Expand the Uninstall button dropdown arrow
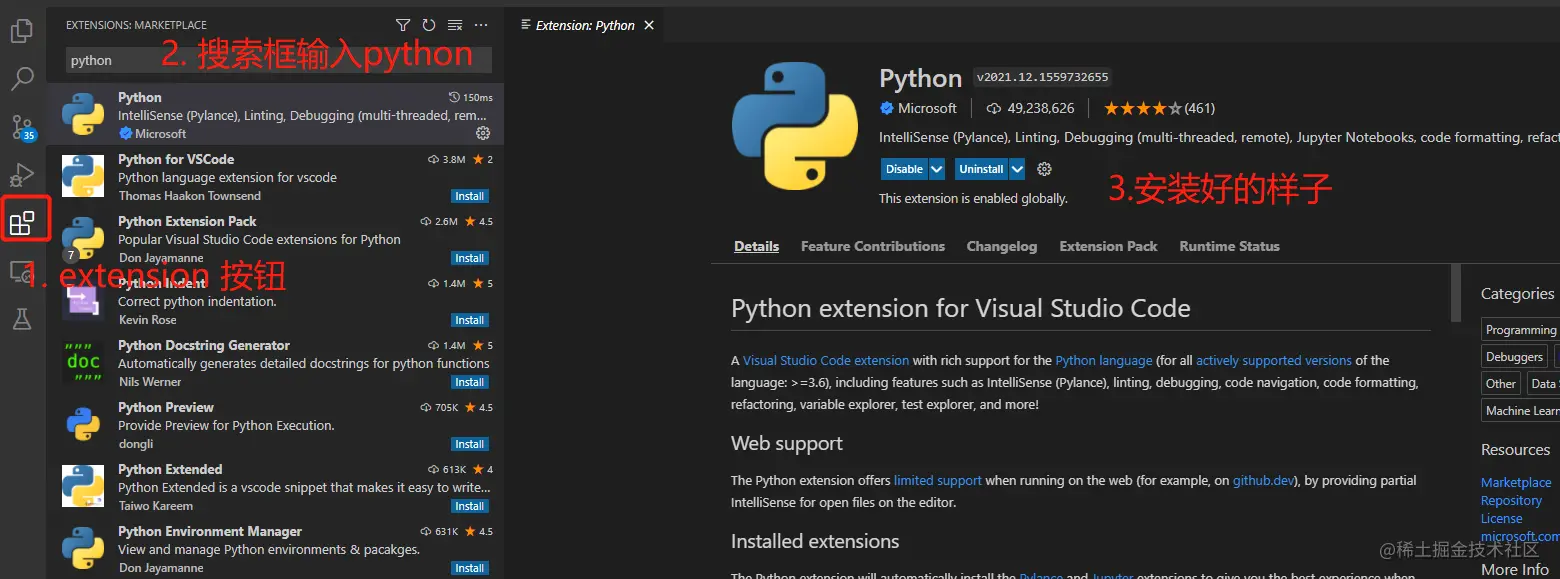 tap(1017, 169)
